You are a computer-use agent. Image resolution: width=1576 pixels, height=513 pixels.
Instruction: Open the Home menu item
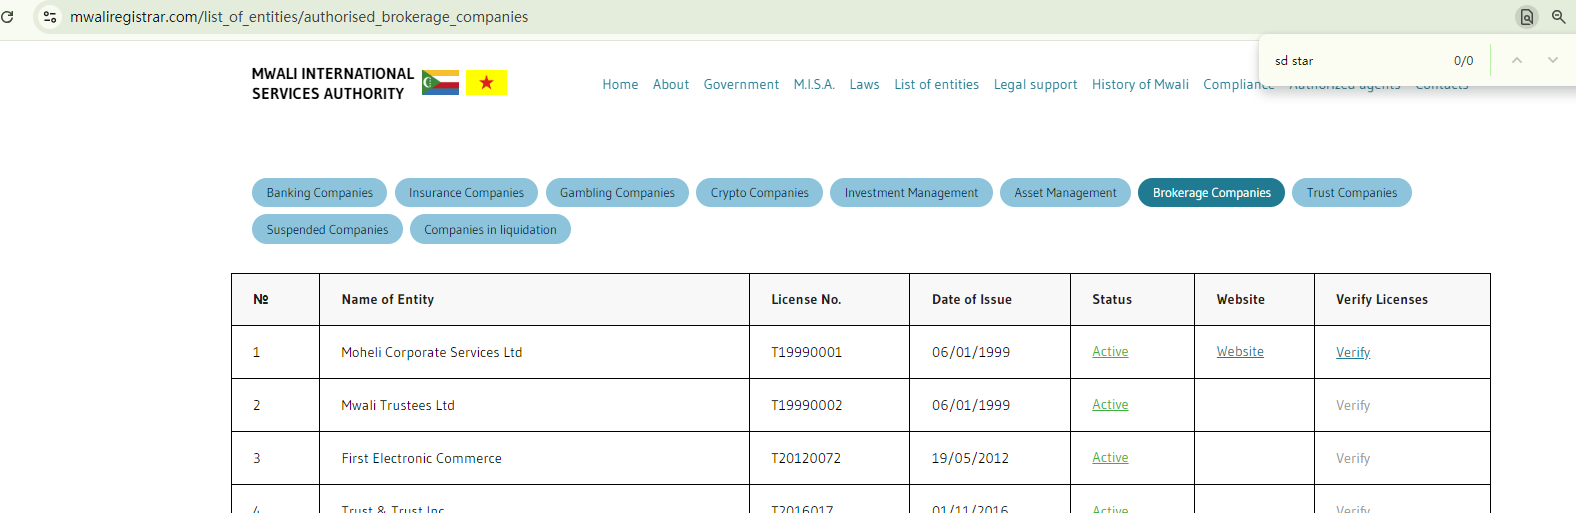[620, 85]
